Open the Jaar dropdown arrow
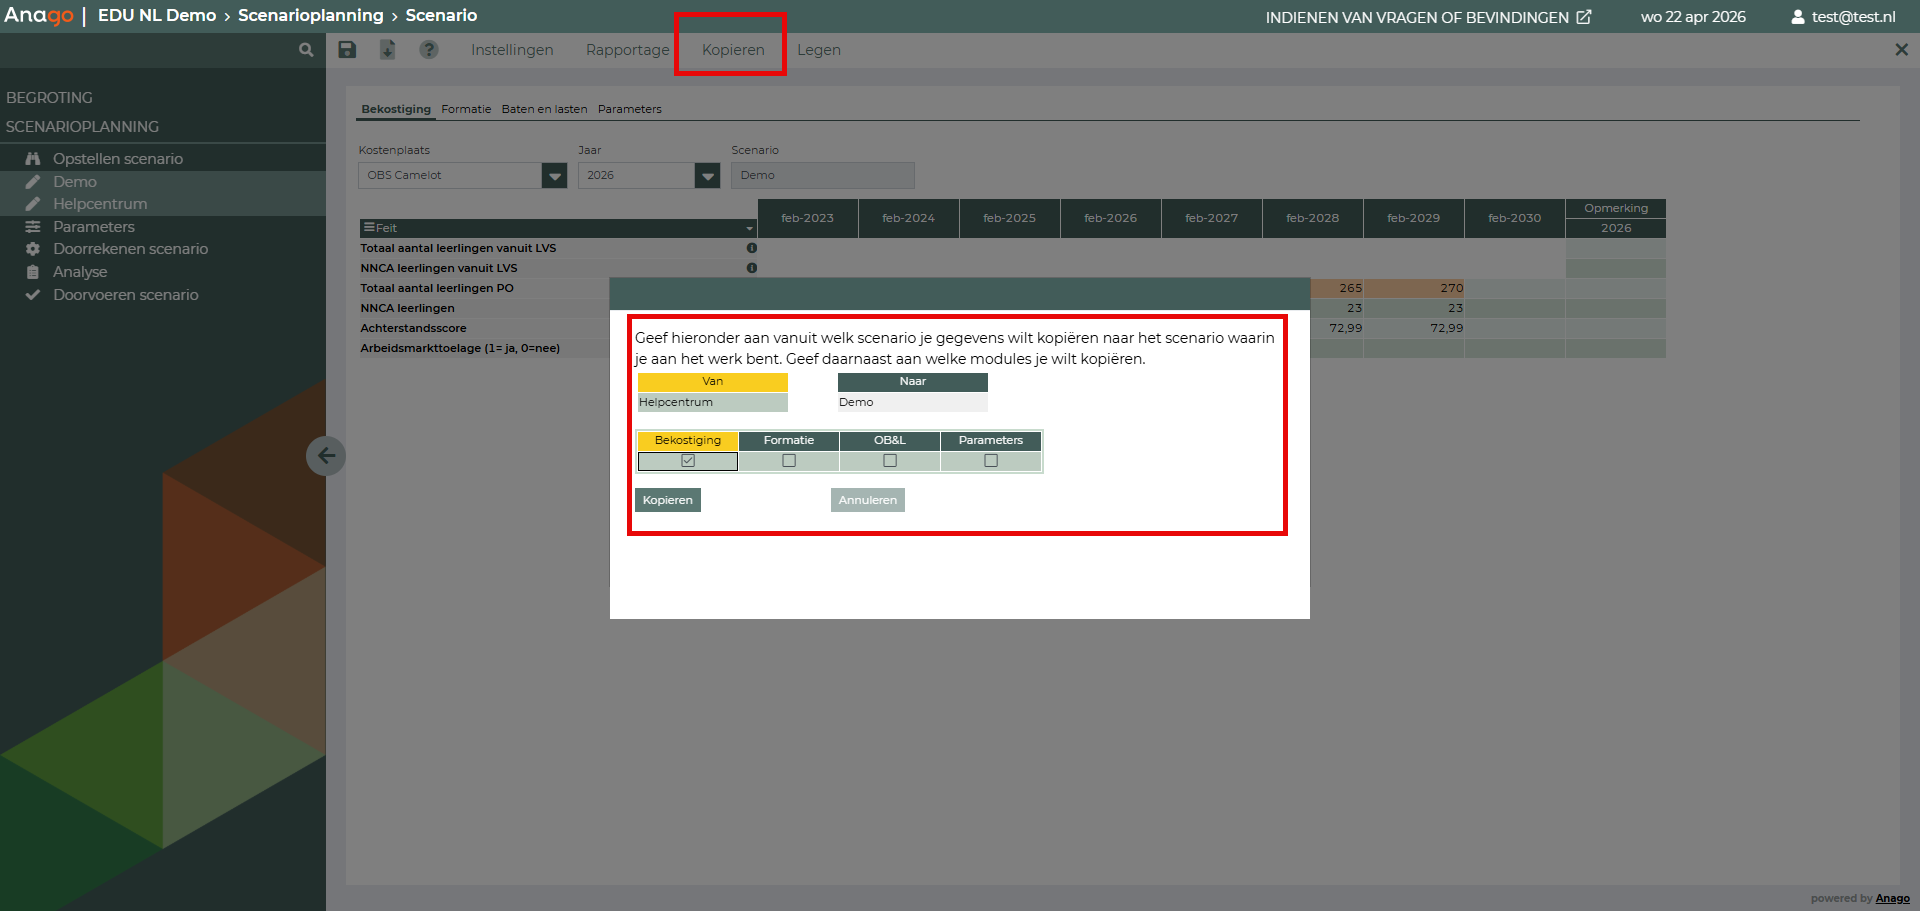The width and height of the screenshot is (1920, 911). (708, 176)
